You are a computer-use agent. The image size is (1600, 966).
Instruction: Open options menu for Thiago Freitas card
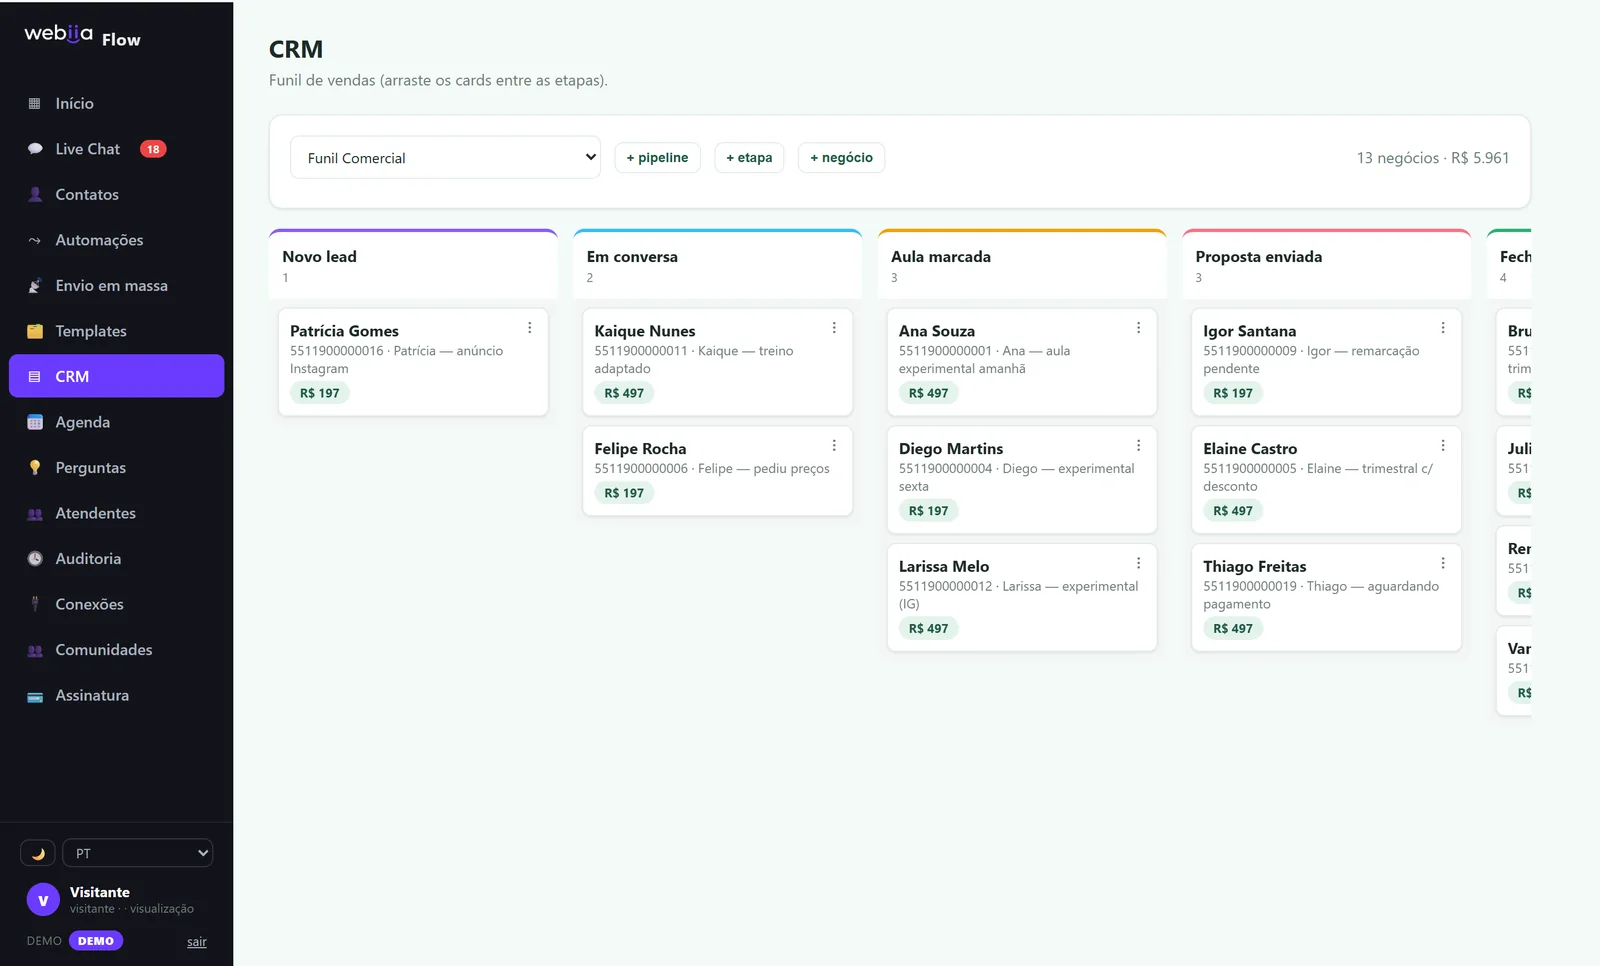click(1443, 563)
